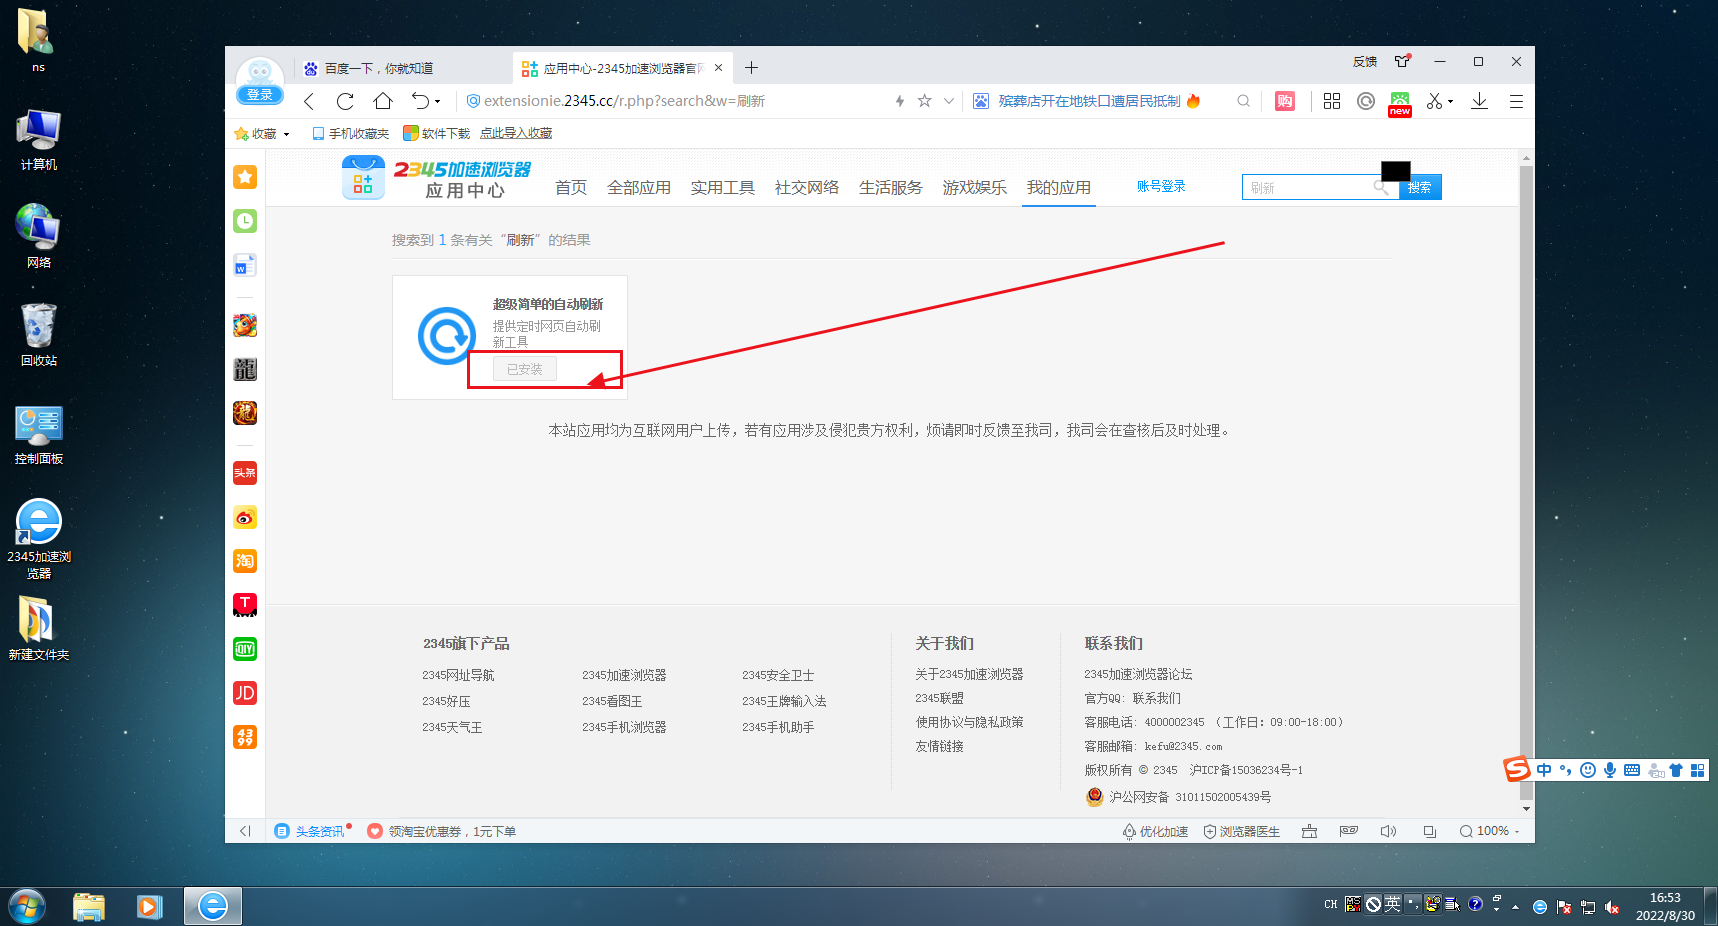Open 手机收藏夹 bookmark

tap(350, 133)
